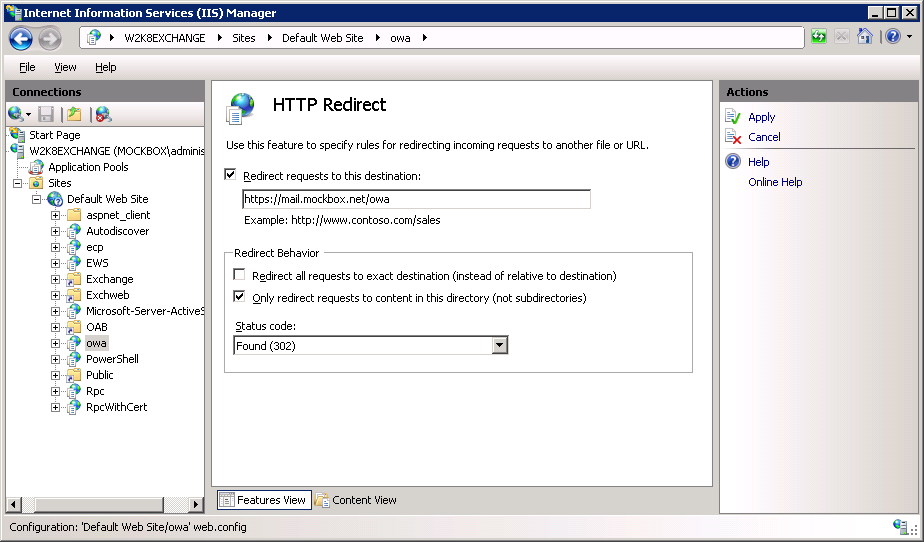Click Connections scrollbar left arrow
Image resolution: width=924 pixels, height=542 pixels.
point(14,504)
